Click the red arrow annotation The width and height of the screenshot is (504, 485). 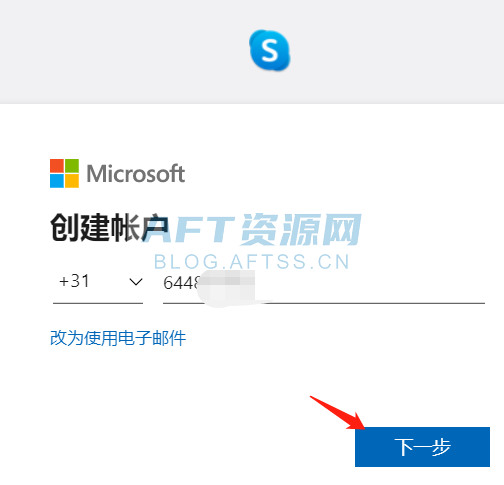(337, 412)
